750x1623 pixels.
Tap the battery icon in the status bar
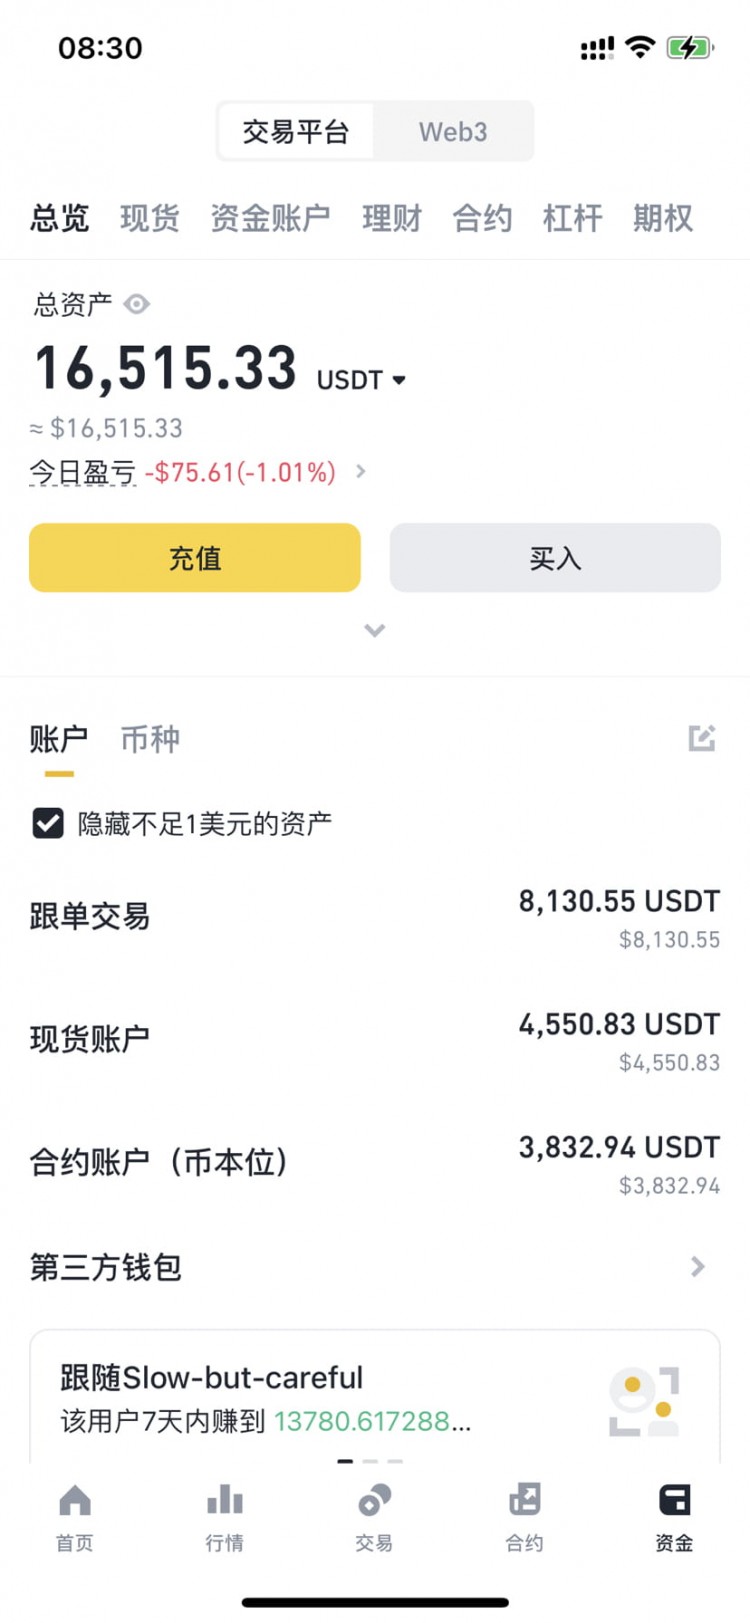pos(689,47)
